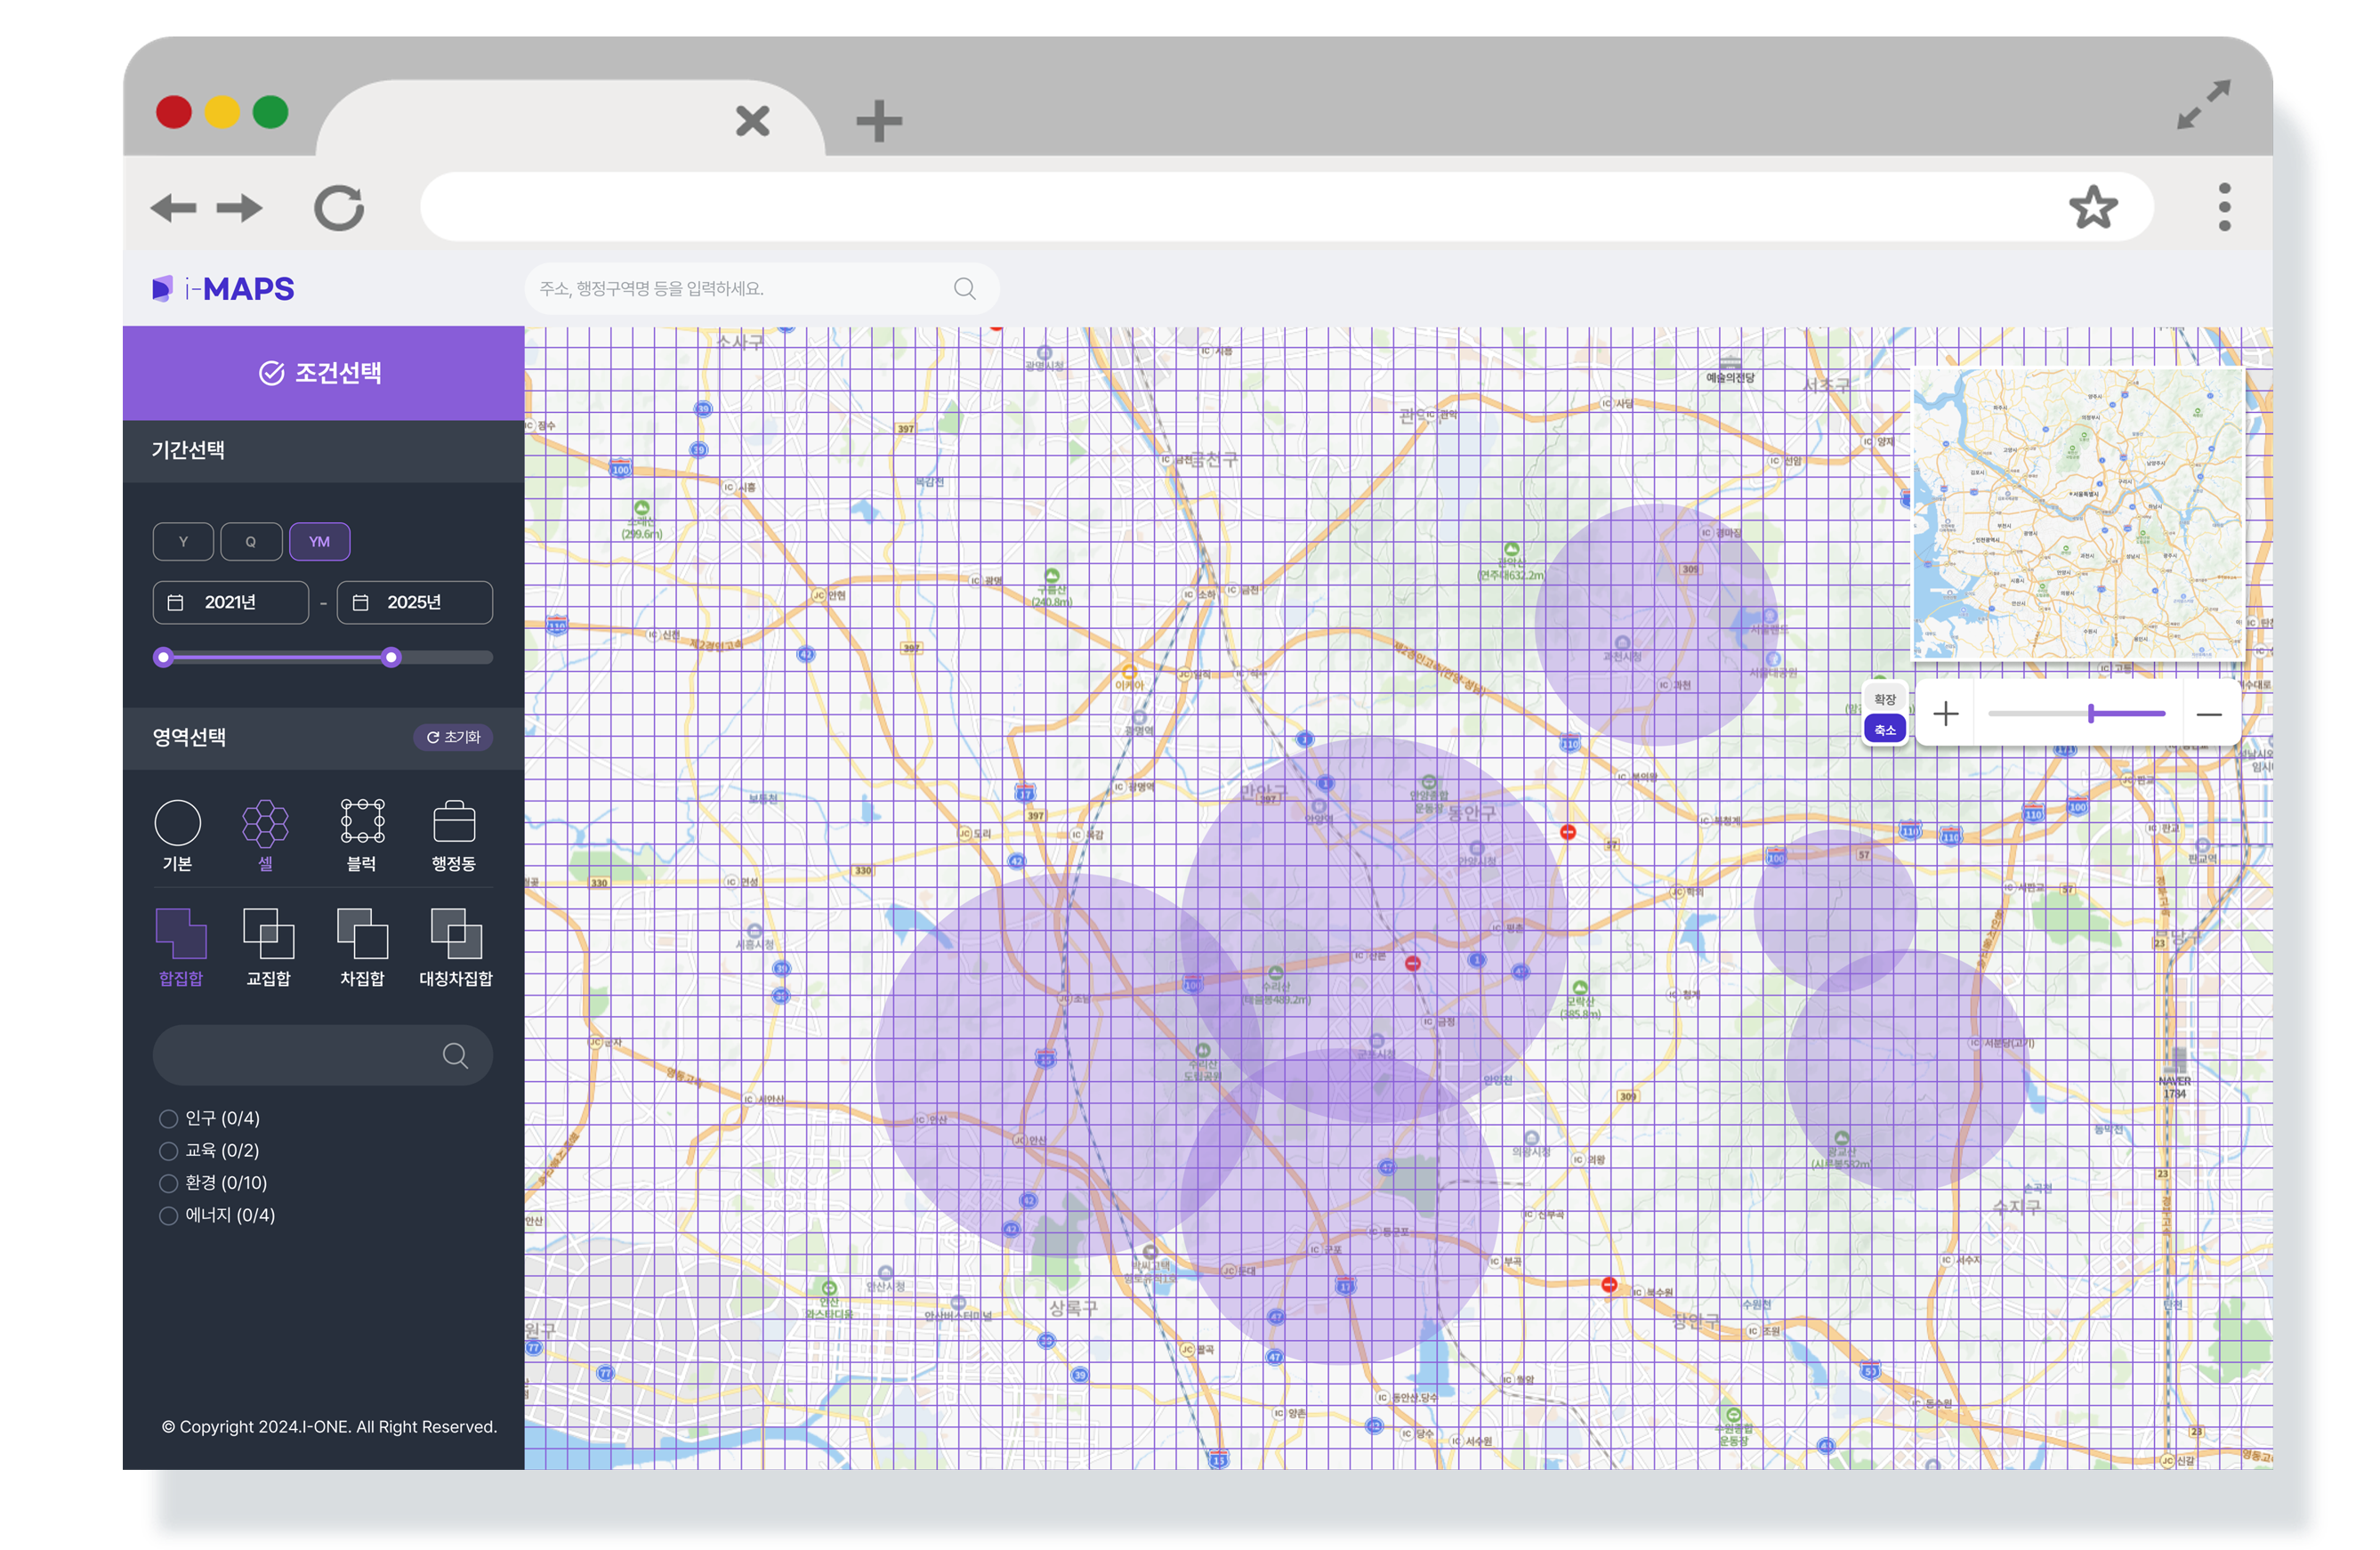Go forward with browser forward arrow

click(x=240, y=208)
